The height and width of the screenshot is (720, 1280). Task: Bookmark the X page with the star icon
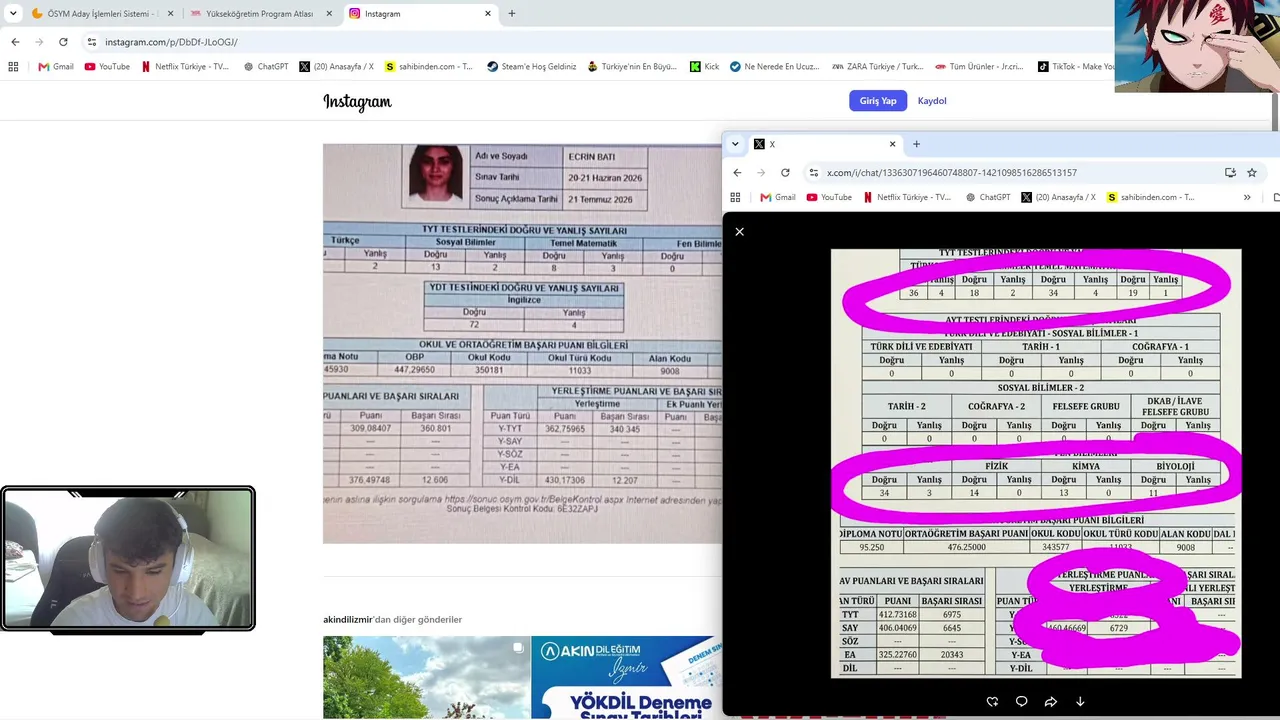pos(1251,172)
